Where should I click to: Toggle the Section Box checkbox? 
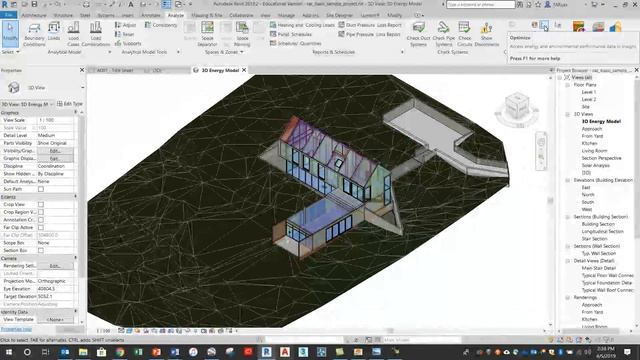click(41, 250)
